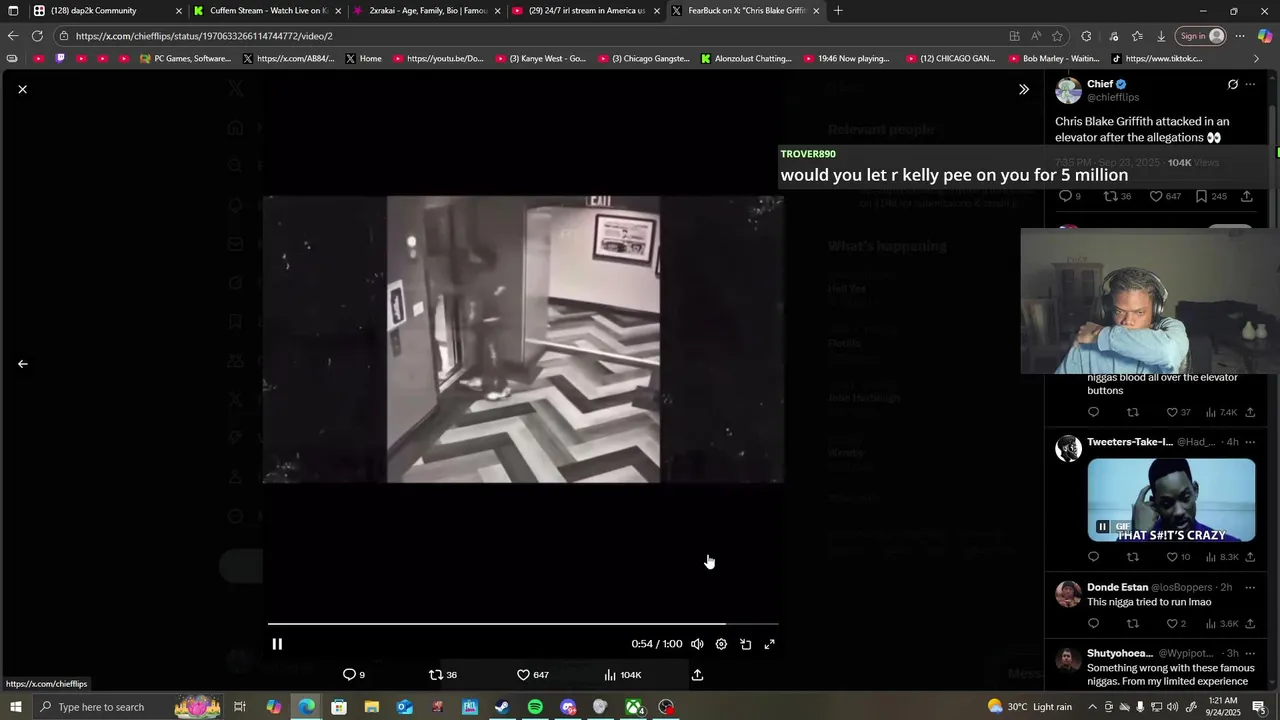Sign in to the browser profile
Image resolution: width=1280 pixels, height=720 pixels.
(1201, 36)
